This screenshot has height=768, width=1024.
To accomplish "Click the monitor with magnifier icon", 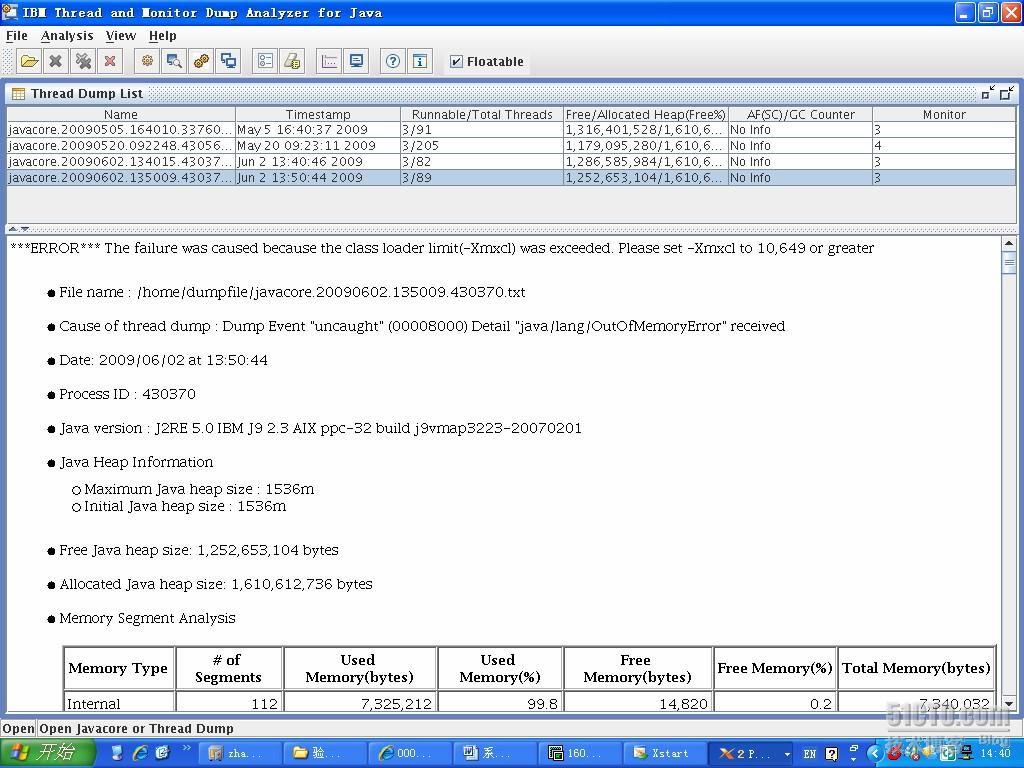I will [174, 61].
